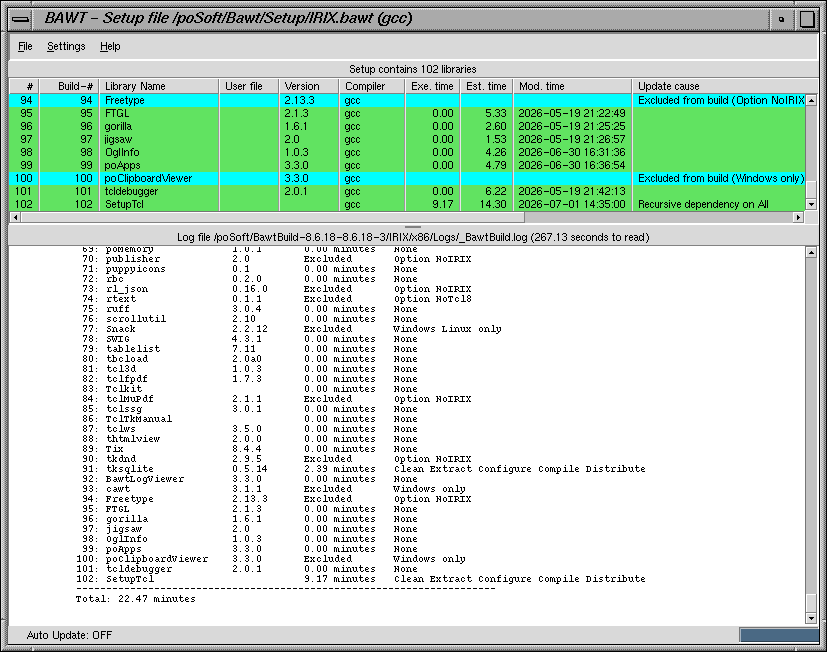Screen dimensions: 827x652
Task: Click the SetupTcl 9.17 minutes log line
Action: click(361, 579)
